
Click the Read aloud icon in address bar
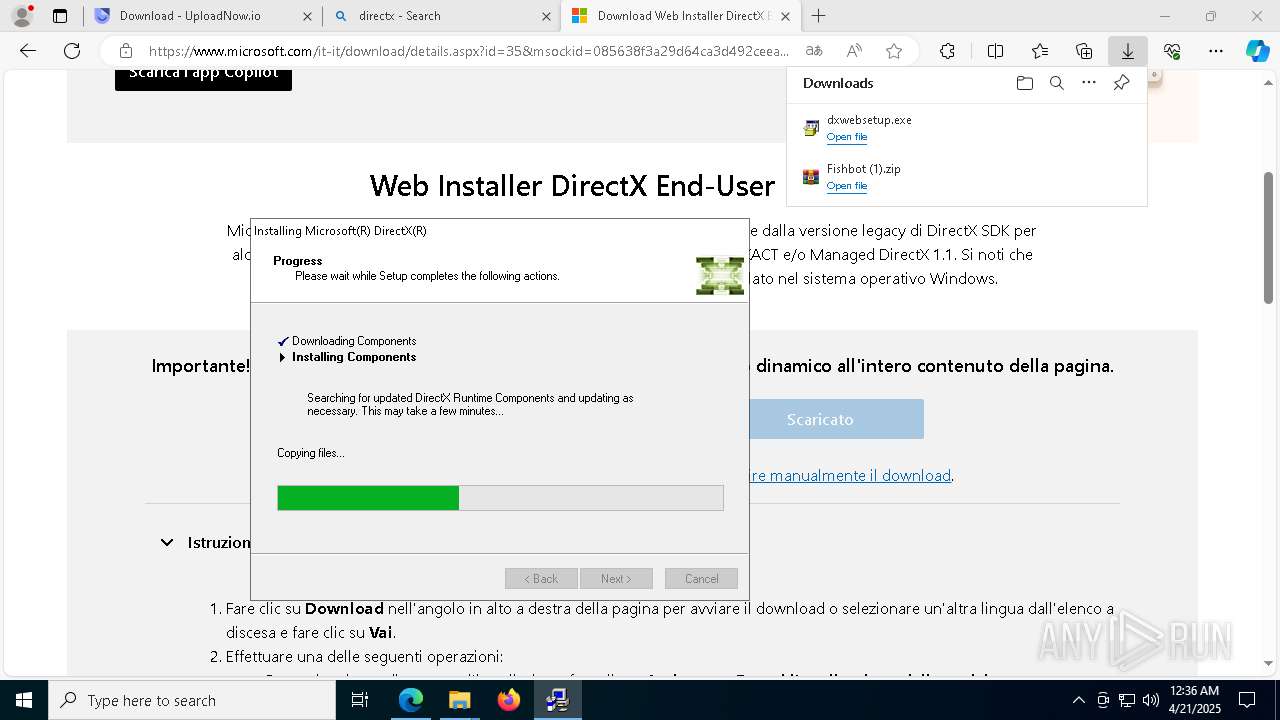[x=854, y=51]
